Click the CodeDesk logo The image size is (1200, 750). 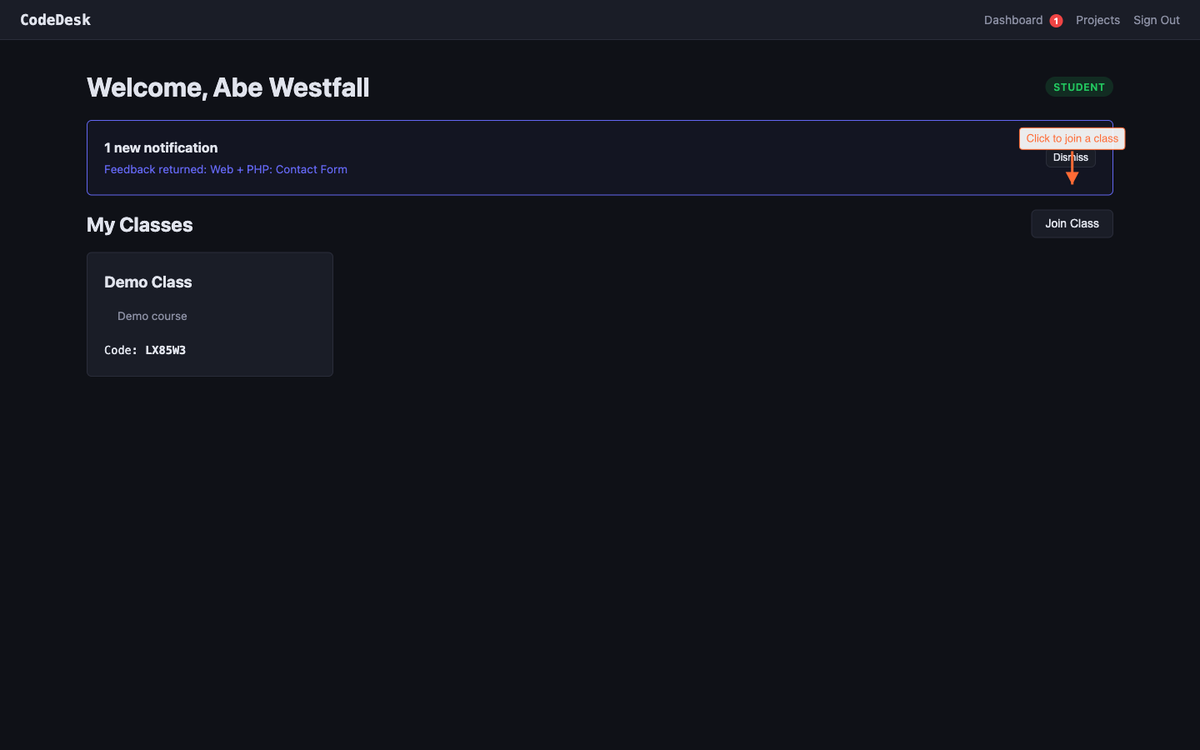pyautogui.click(x=55, y=20)
